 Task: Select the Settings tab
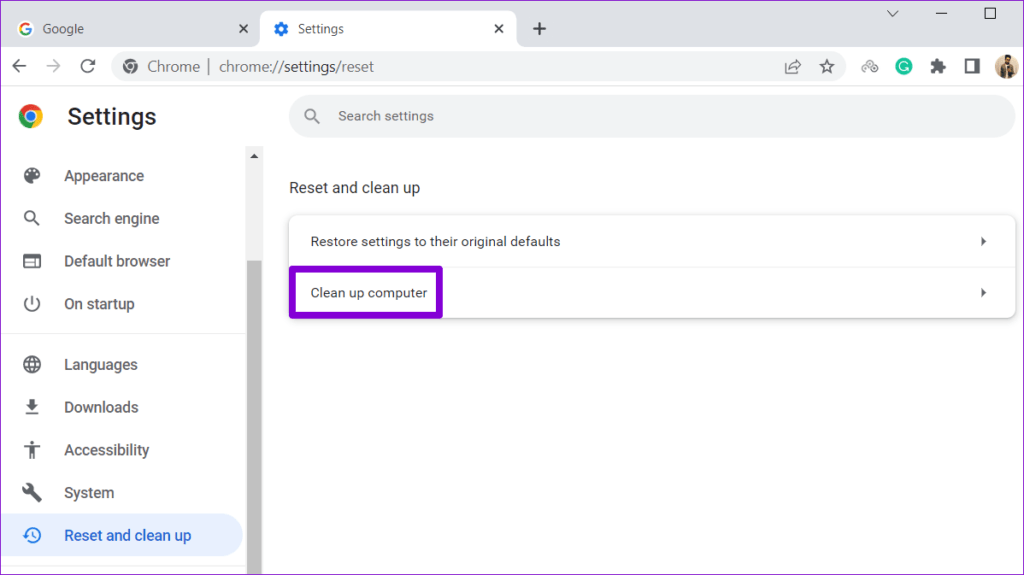[x=388, y=29]
